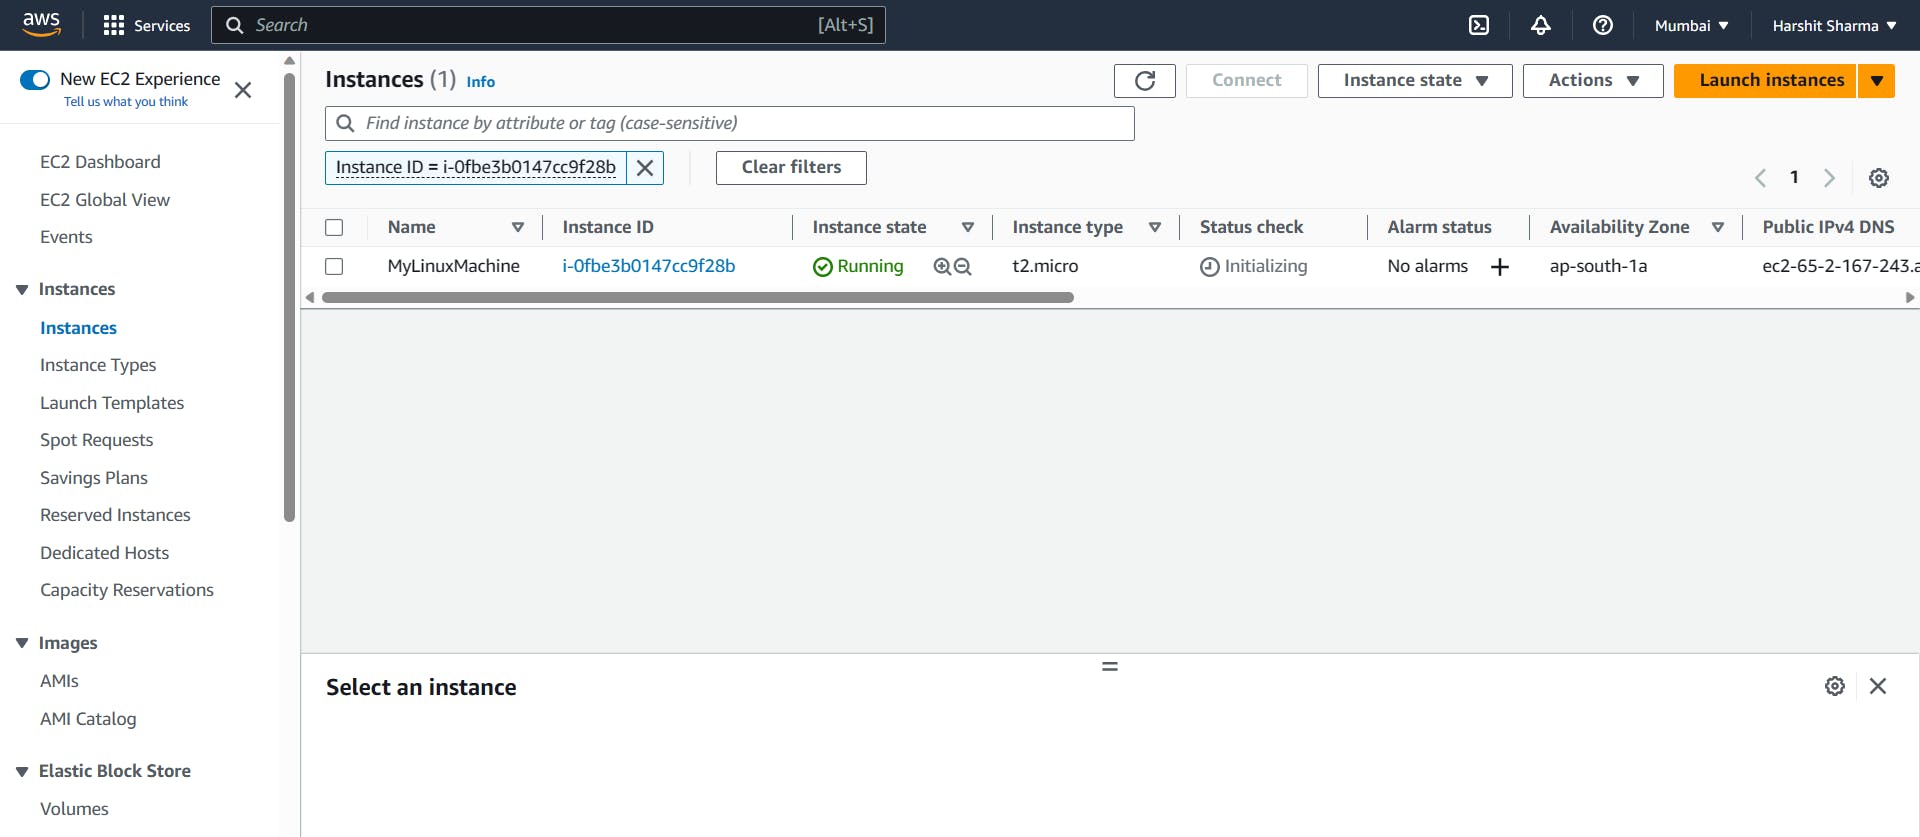Viewport: 1920px width, 837px height.
Task: Go to next page of instances
Action: 1829,178
